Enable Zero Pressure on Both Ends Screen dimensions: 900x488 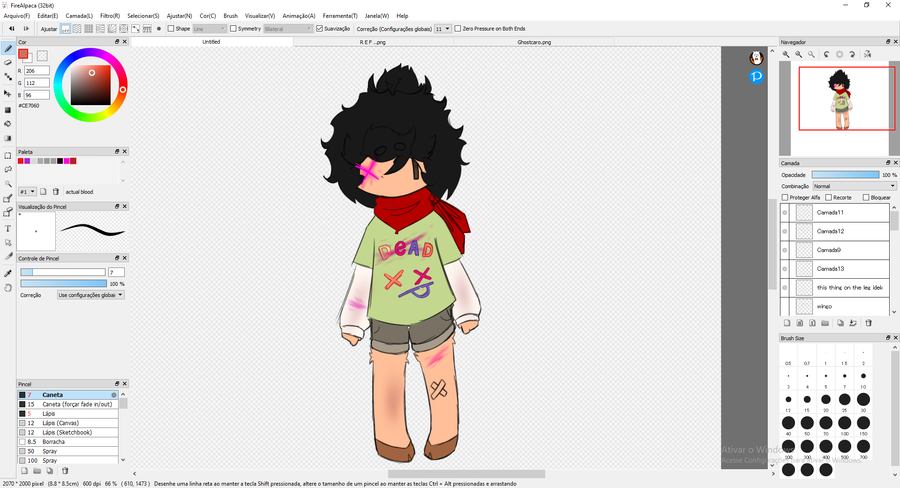coord(457,28)
